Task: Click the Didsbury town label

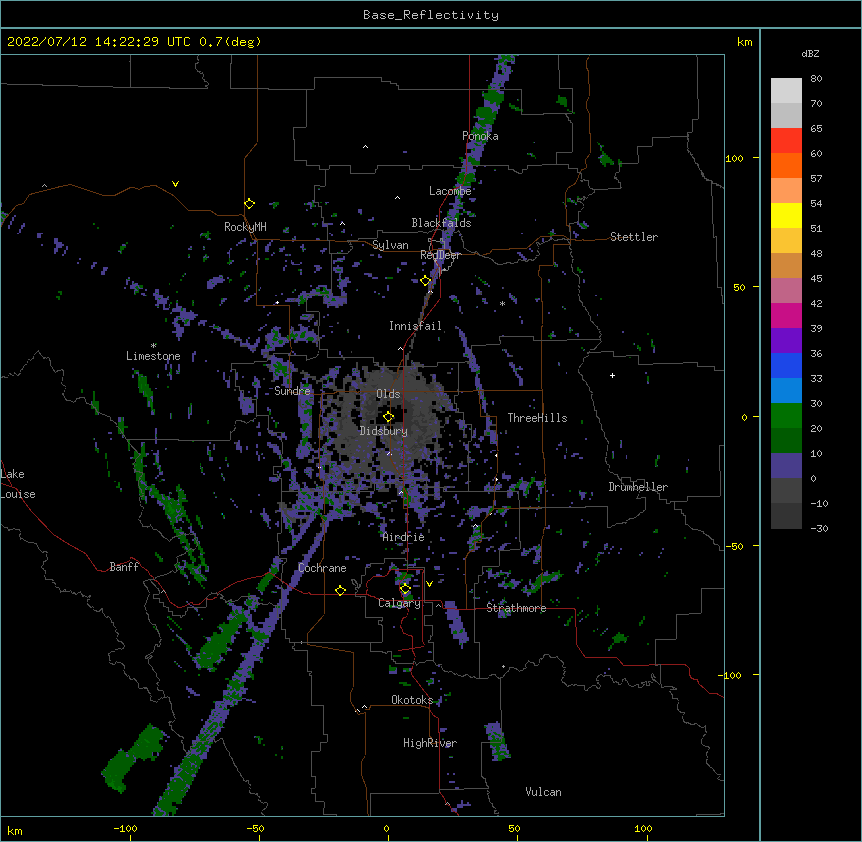Action: [x=384, y=431]
